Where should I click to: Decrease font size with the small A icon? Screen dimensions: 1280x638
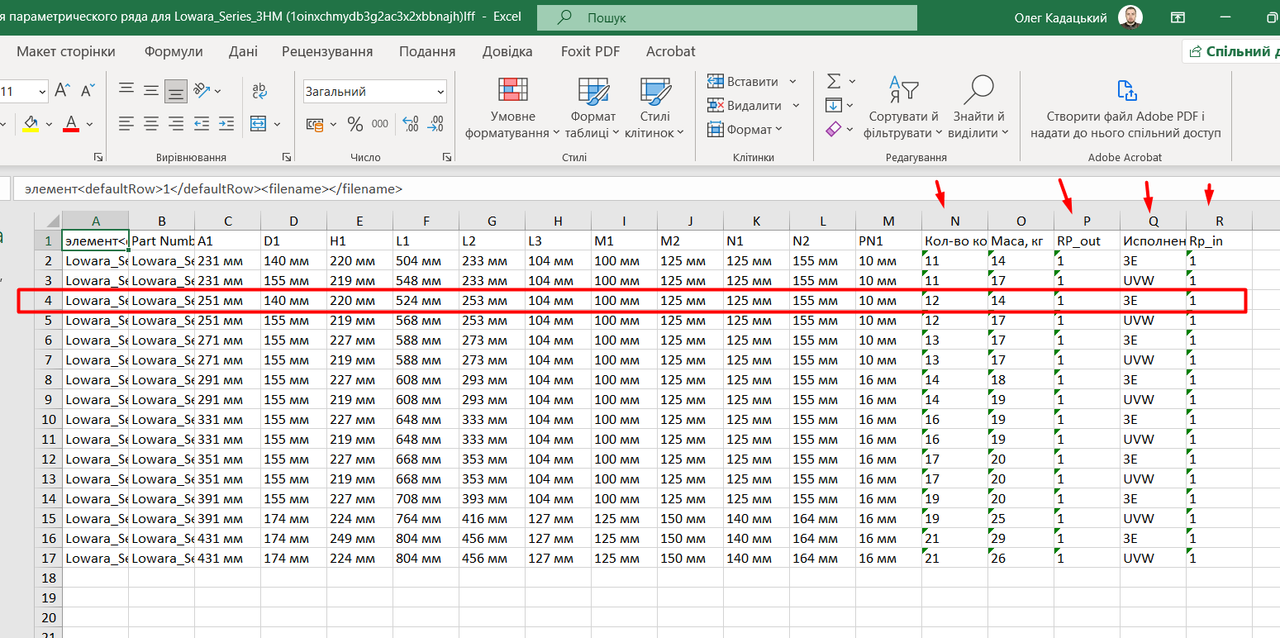(86, 91)
